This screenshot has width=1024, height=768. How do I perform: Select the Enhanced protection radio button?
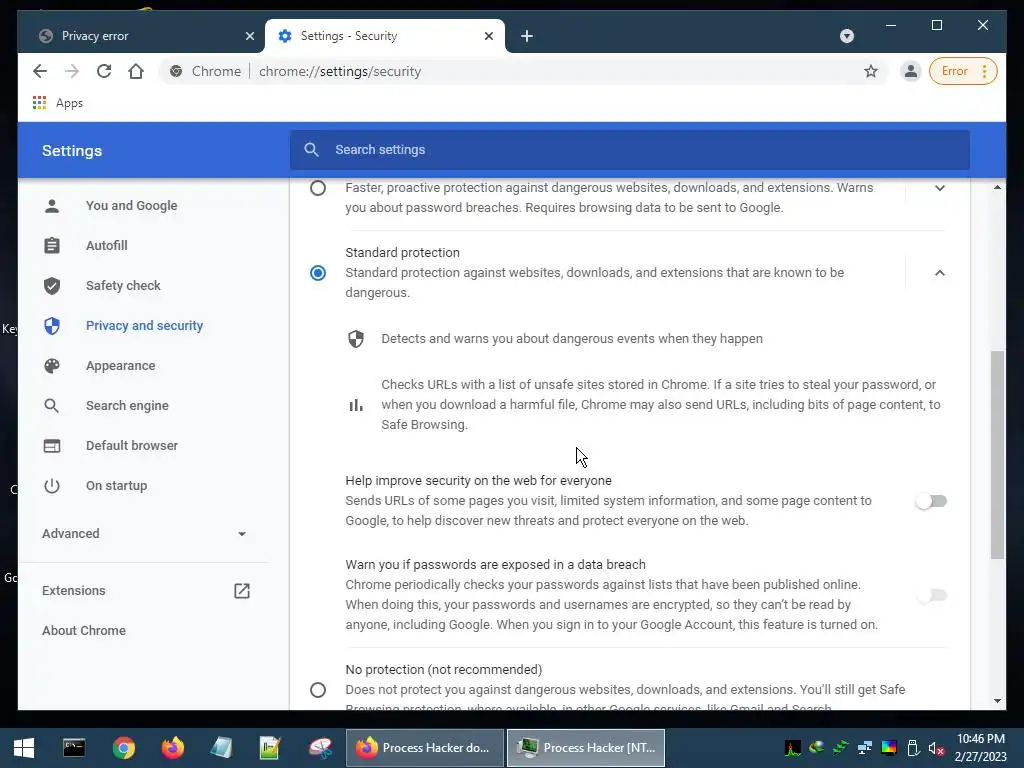317,188
